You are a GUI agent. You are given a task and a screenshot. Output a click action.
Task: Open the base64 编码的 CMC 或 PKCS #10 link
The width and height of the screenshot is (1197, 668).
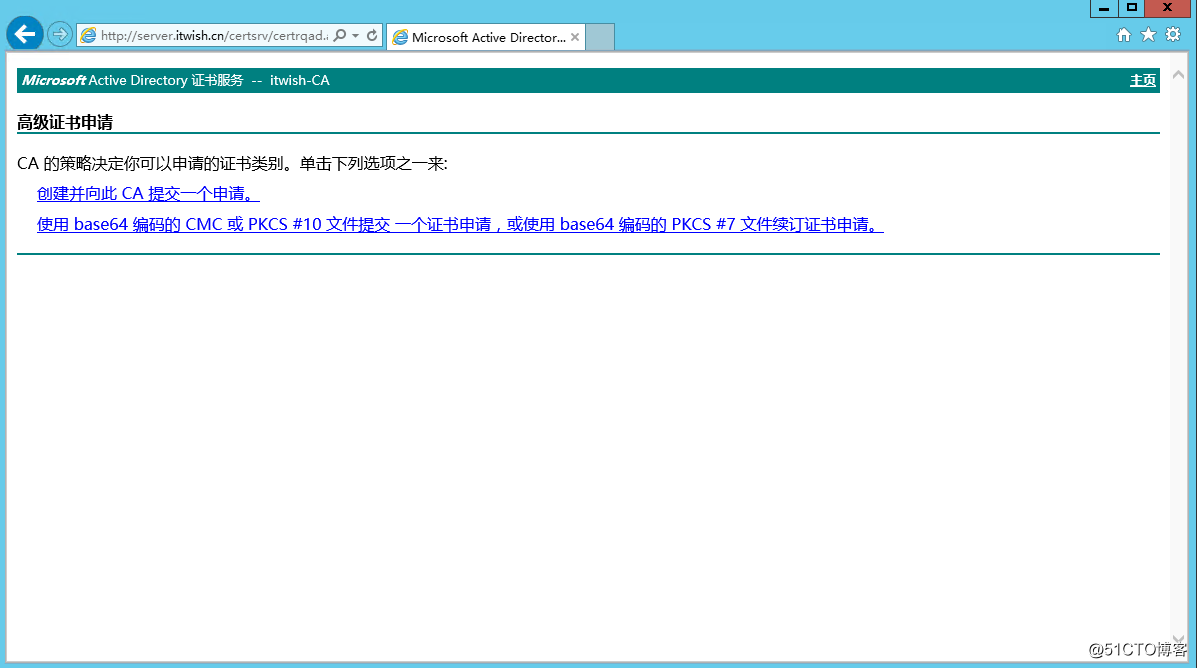click(x=460, y=224)
